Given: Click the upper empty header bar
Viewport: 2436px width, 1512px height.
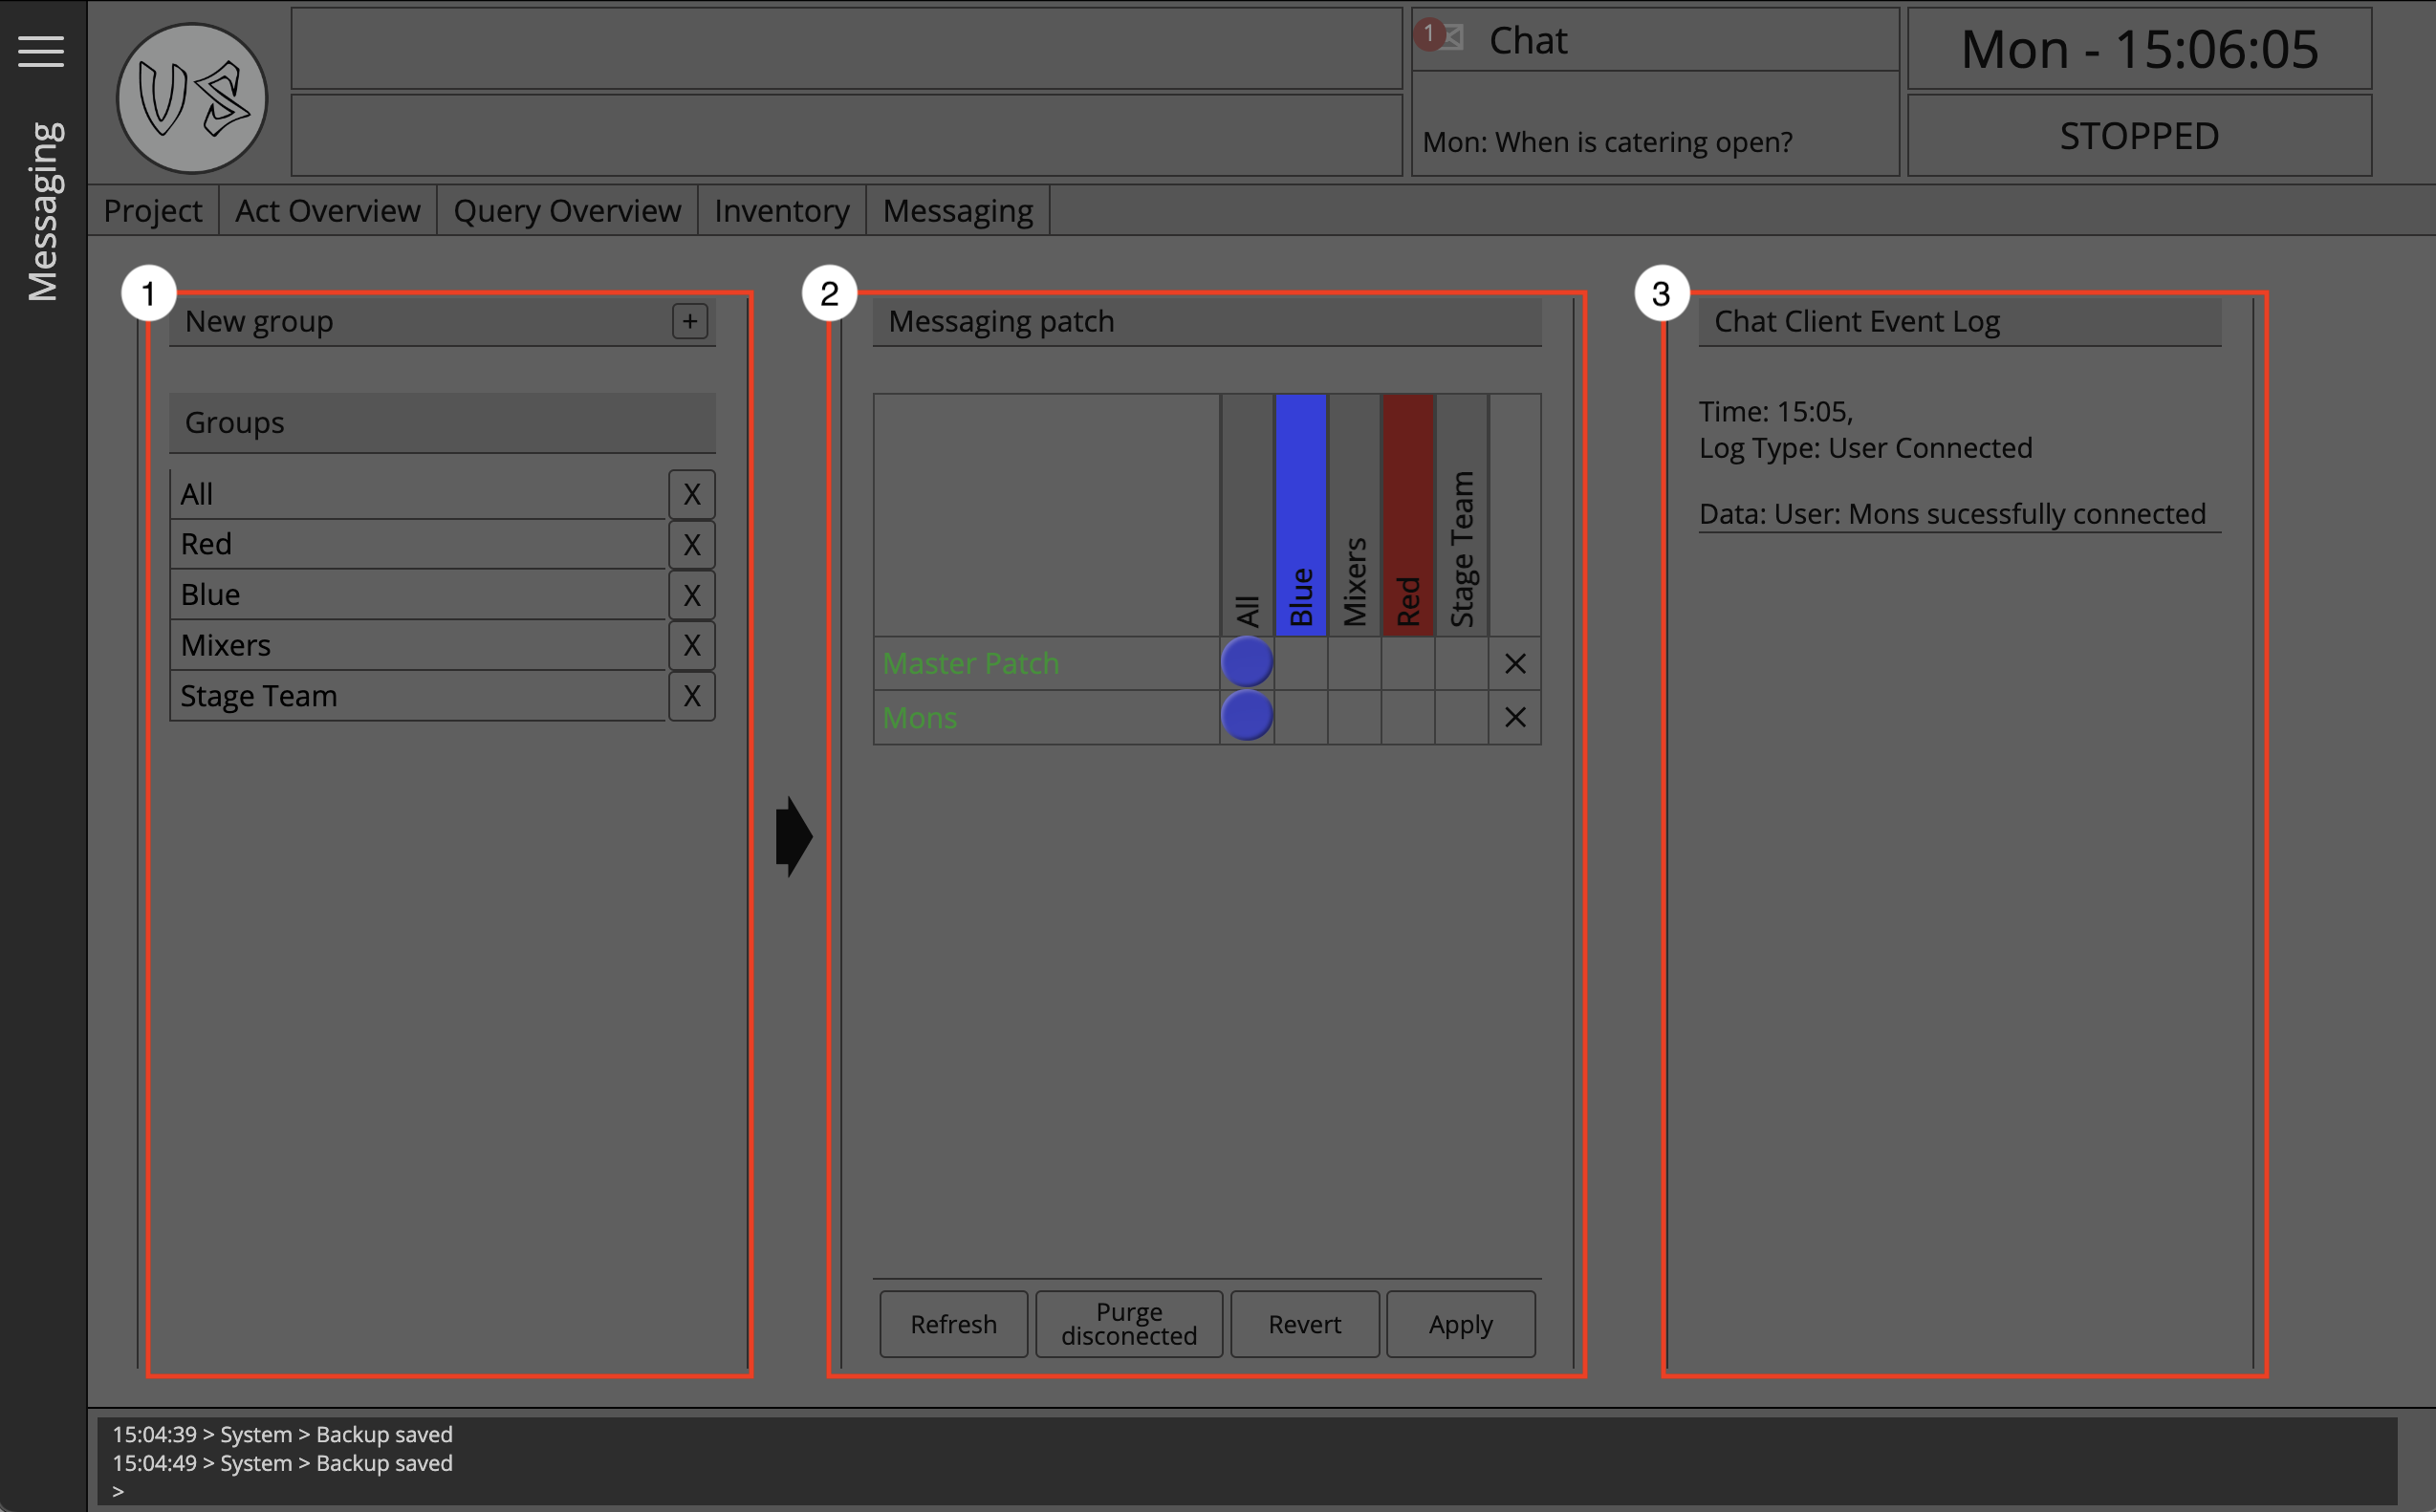Looking at the screenshot, I should point(847,49).
